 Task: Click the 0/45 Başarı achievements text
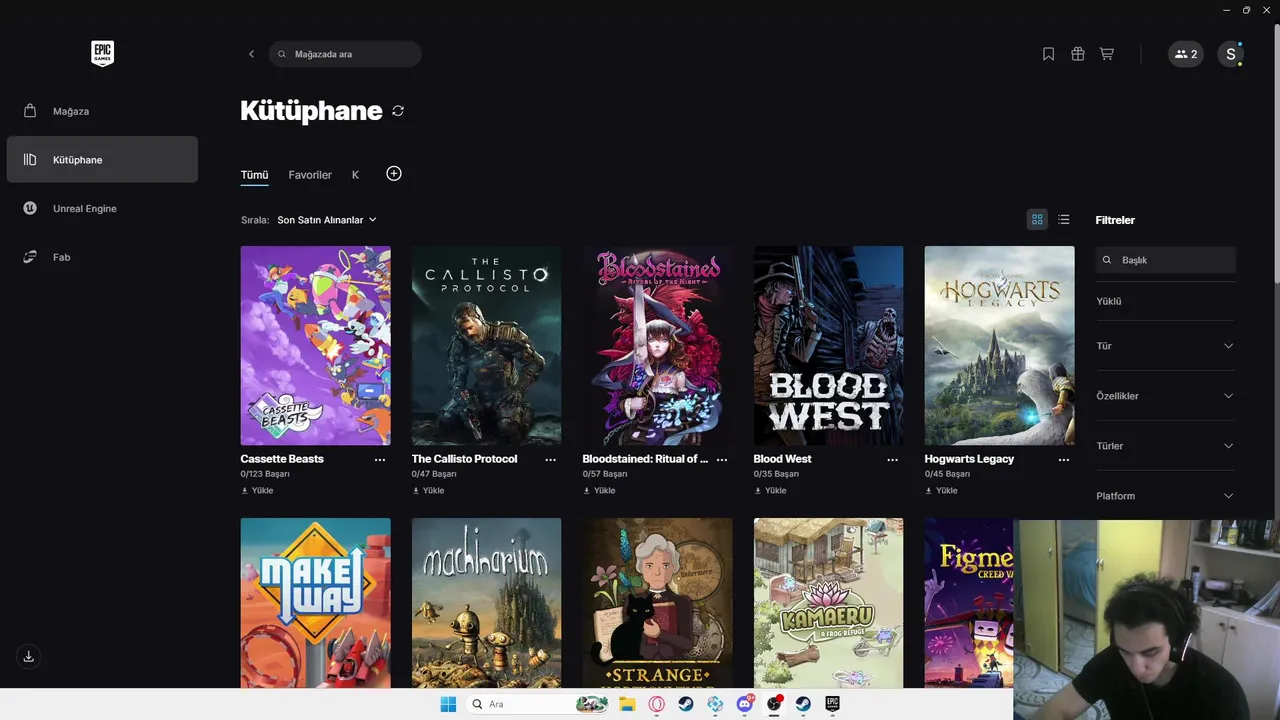point(947,474)
